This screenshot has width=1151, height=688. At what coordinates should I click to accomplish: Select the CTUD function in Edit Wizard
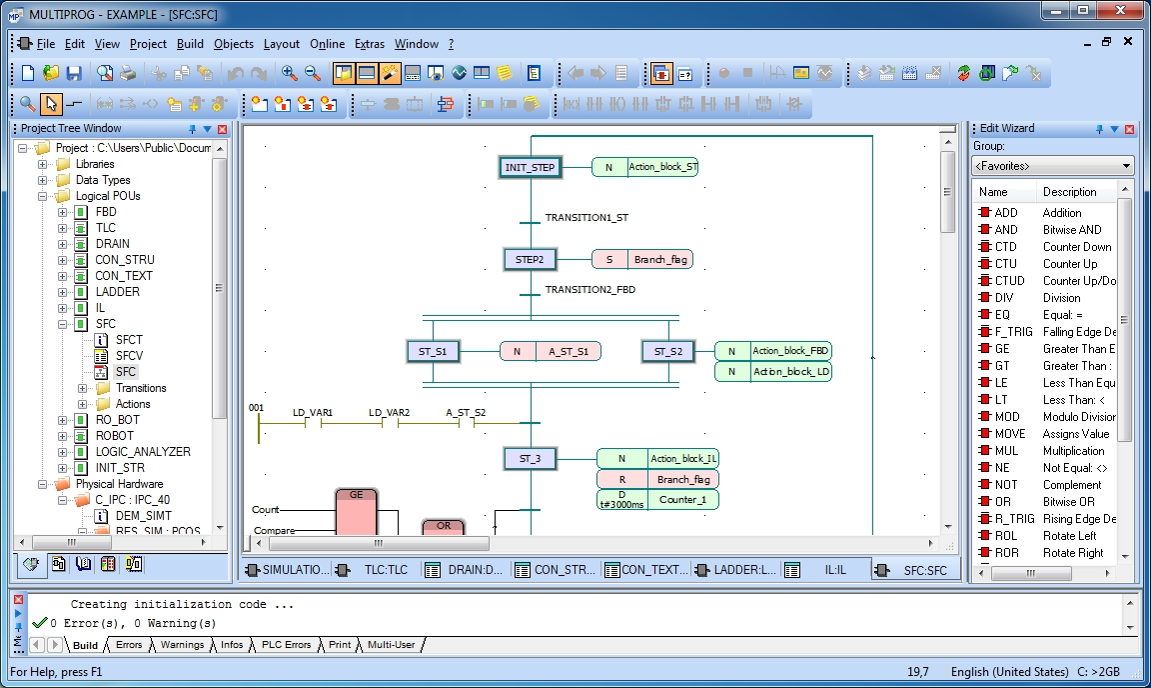pos(1009,280)
